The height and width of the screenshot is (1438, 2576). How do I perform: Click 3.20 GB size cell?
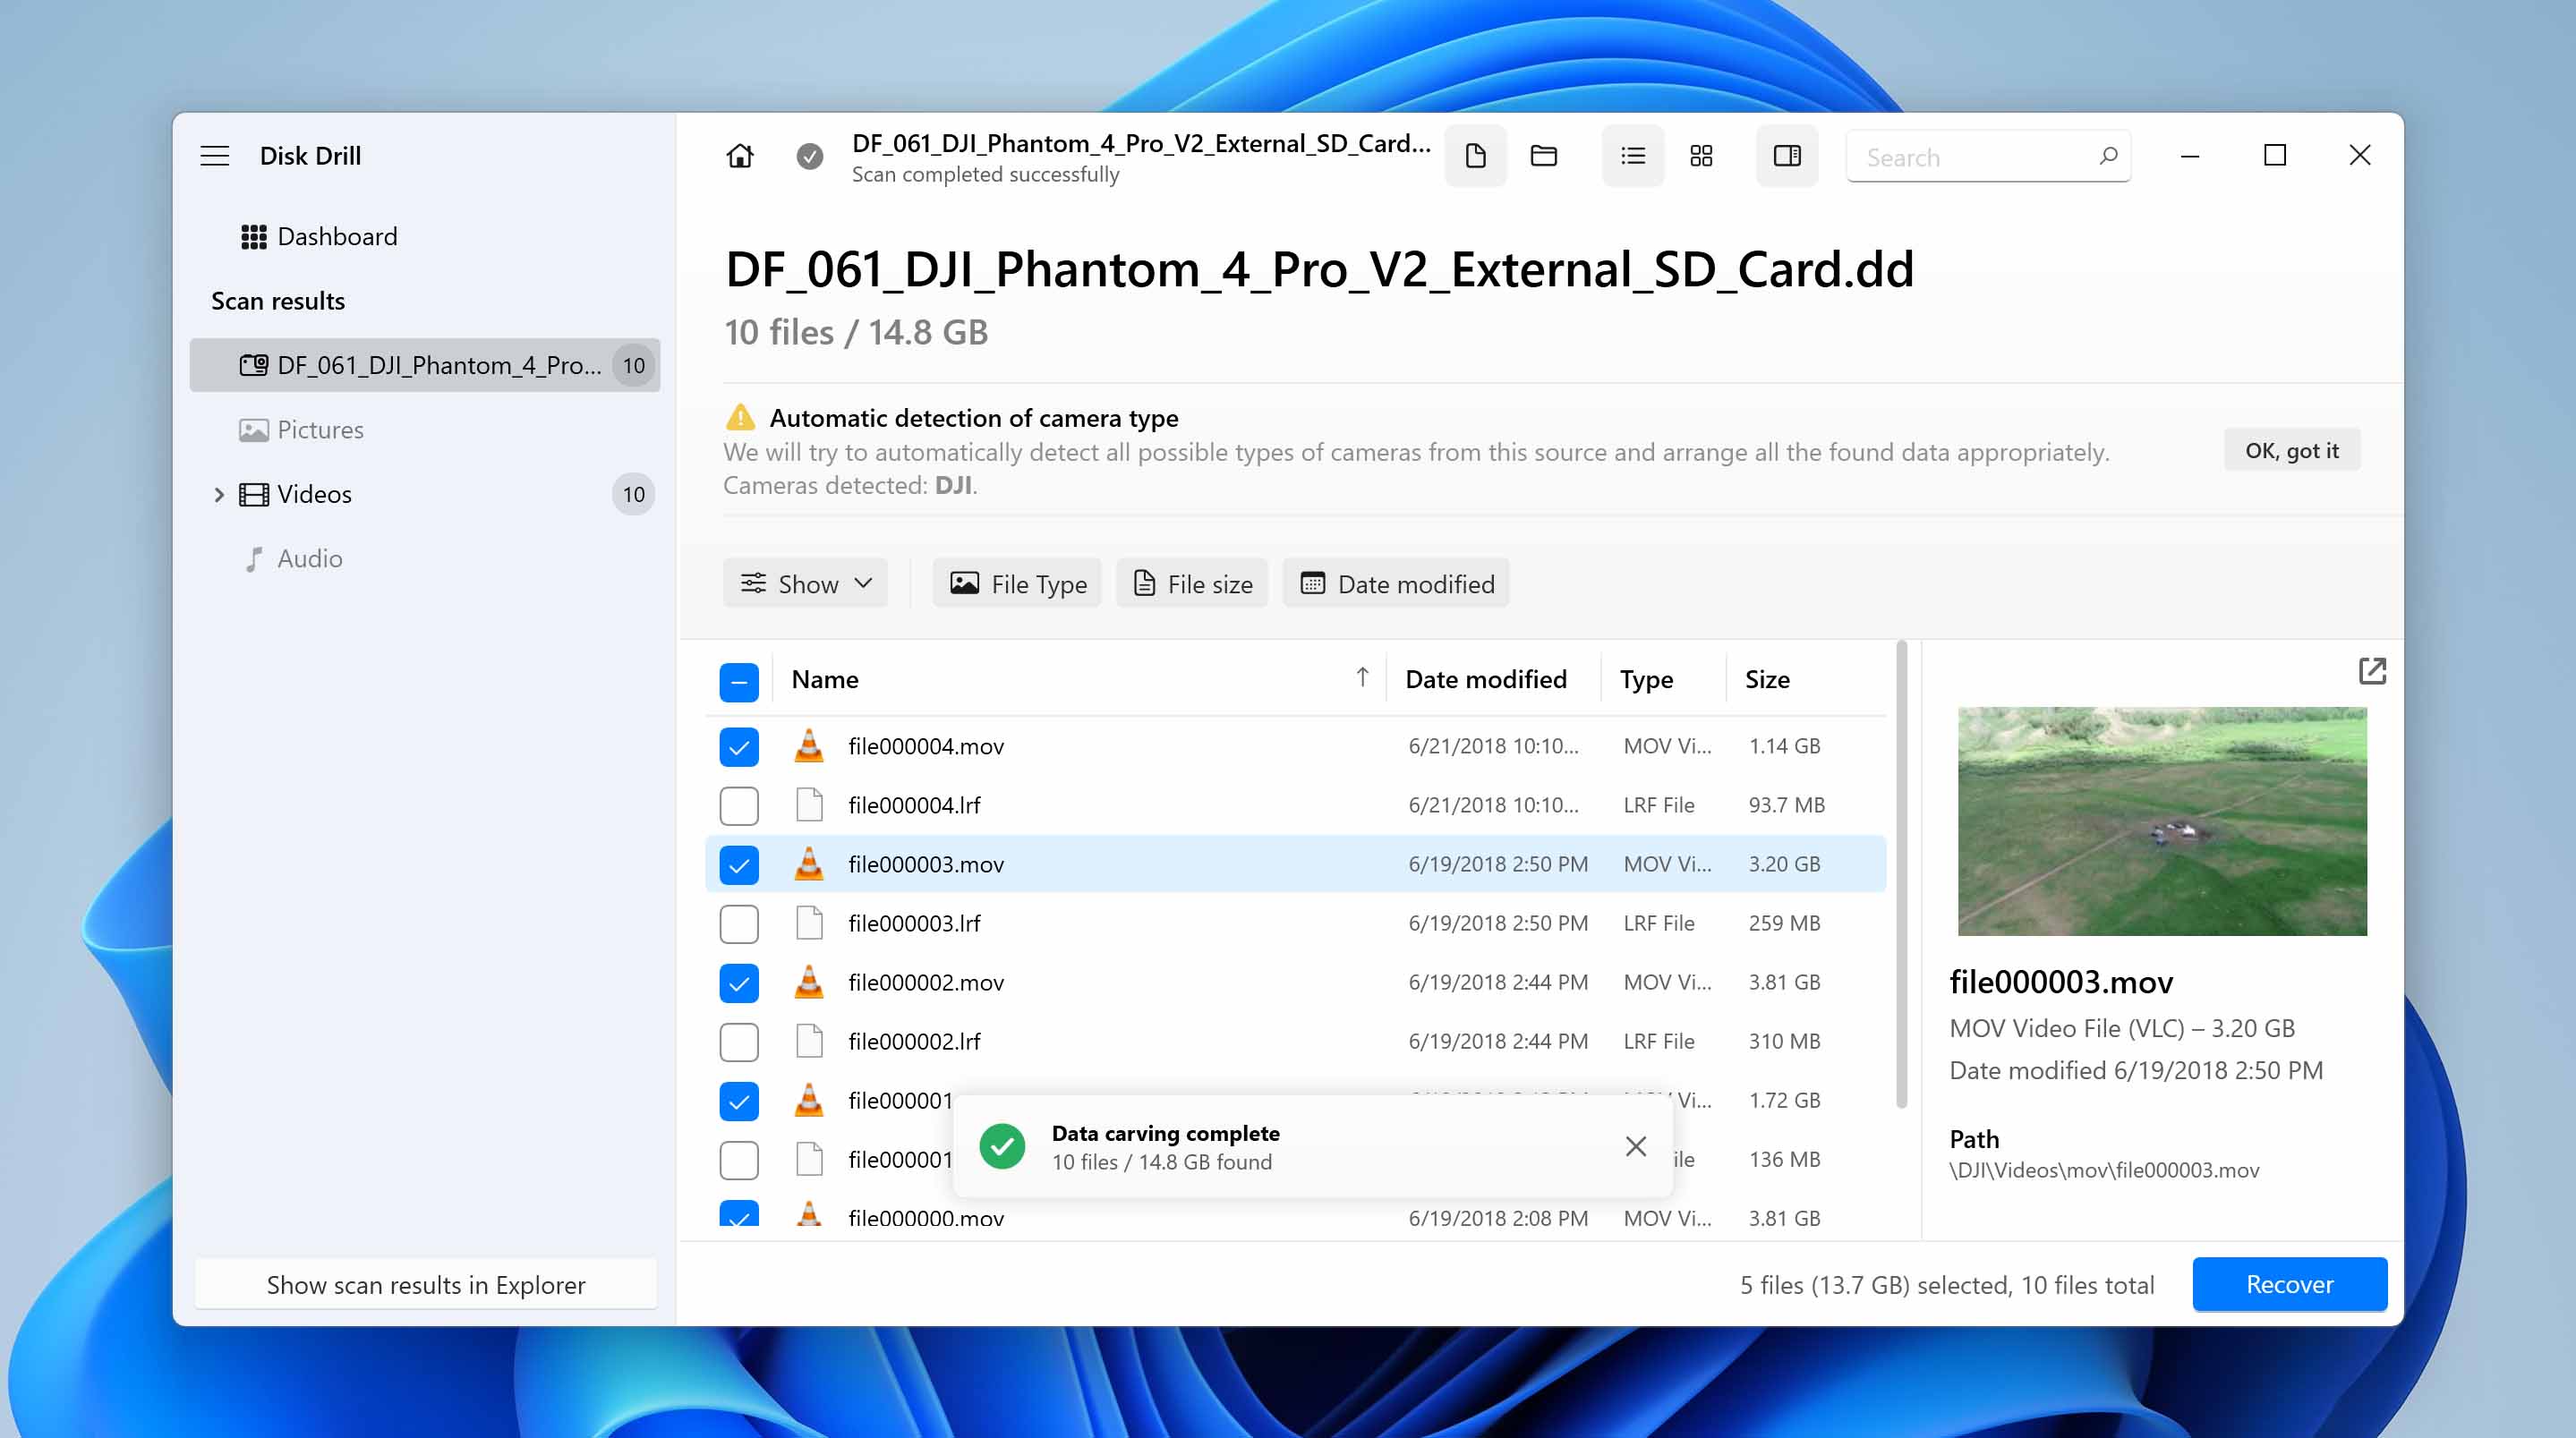[x=1784, y=864]
